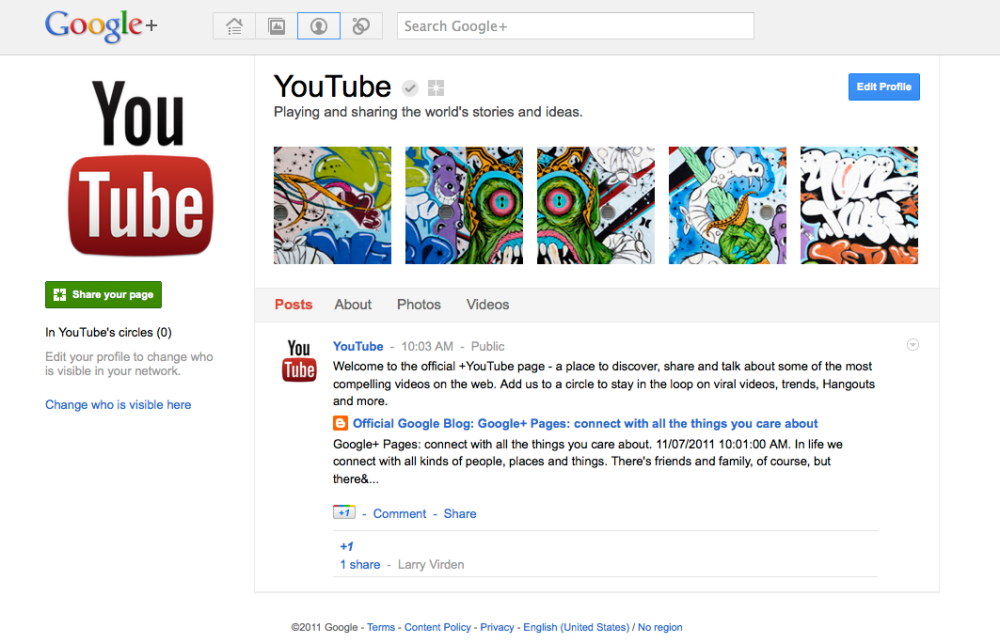Click the Search Google+ input field
This screenshot has height=643, width=1000.
575,25
